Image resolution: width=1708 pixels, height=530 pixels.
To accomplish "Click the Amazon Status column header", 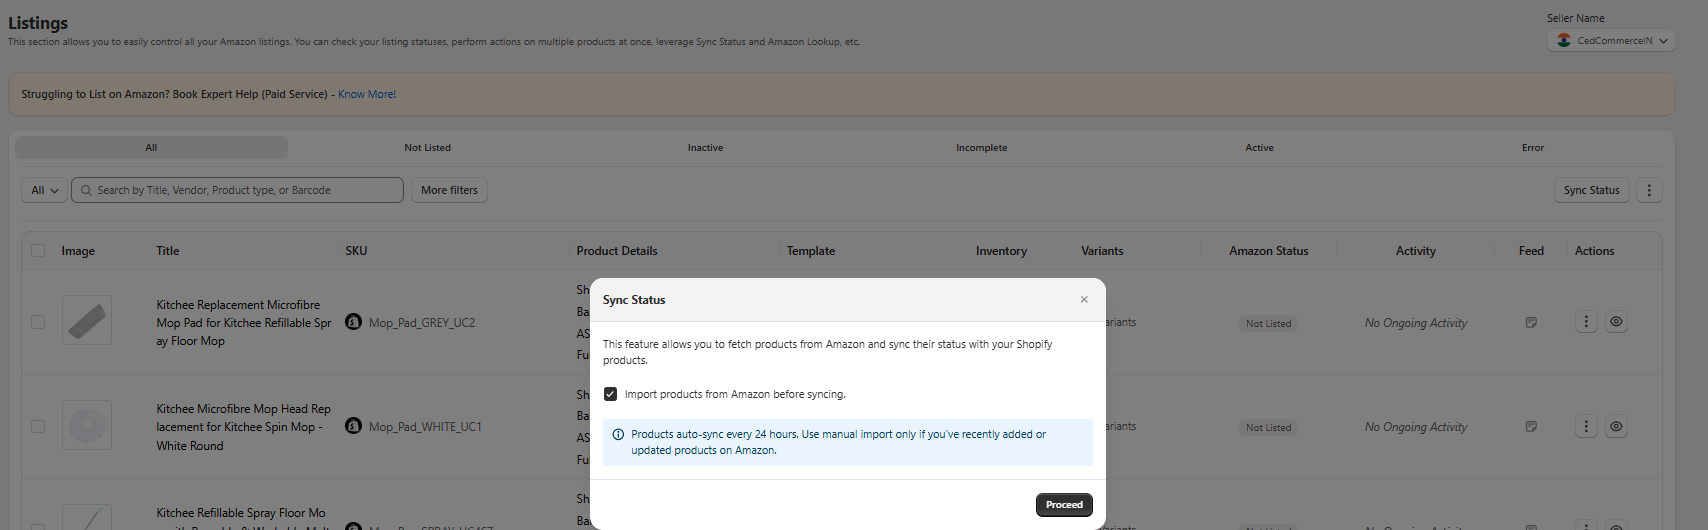I will [1268, 251].
